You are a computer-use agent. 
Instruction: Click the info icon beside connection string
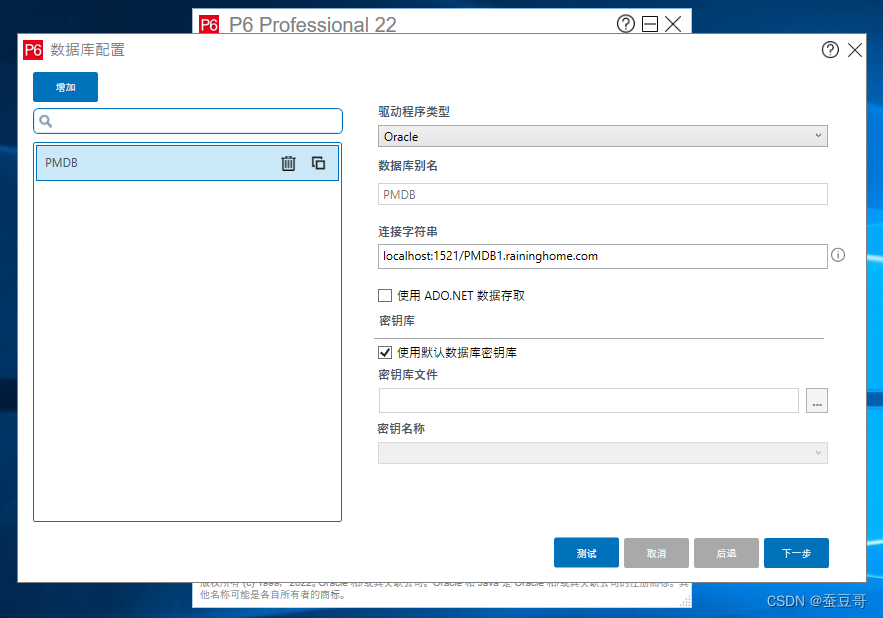tap(838, 256)
